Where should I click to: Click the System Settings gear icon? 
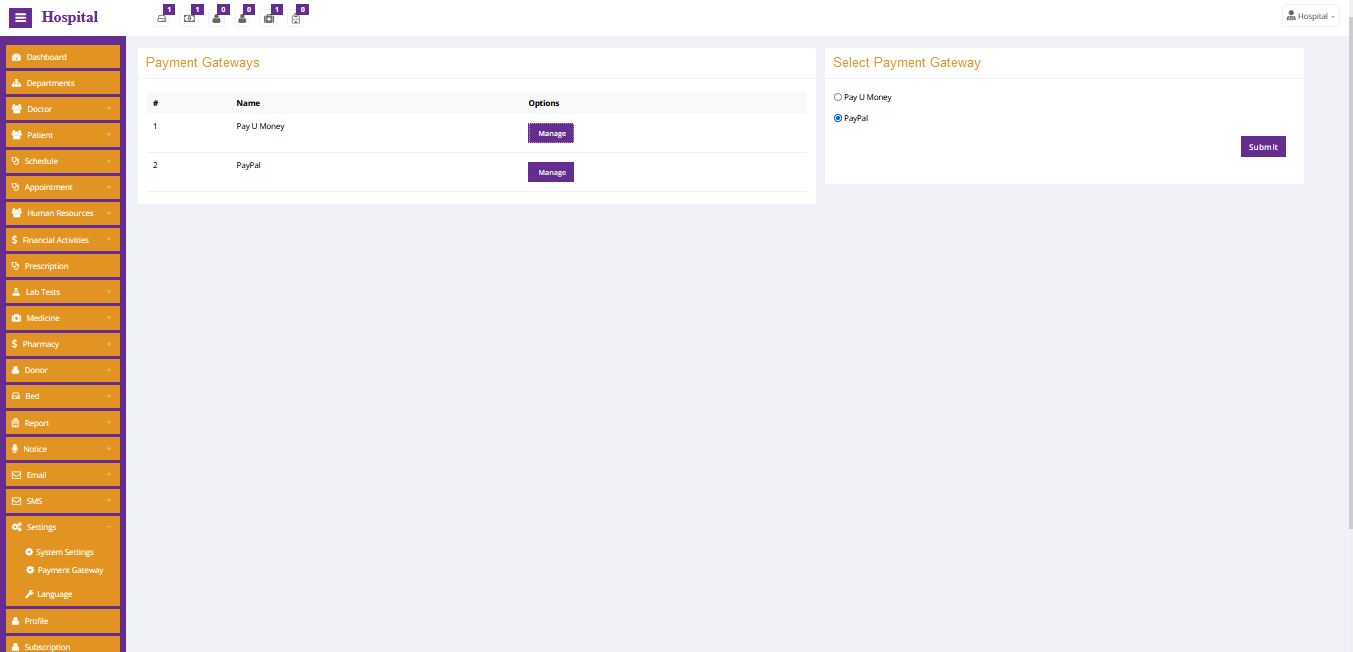tap(29, 552)
